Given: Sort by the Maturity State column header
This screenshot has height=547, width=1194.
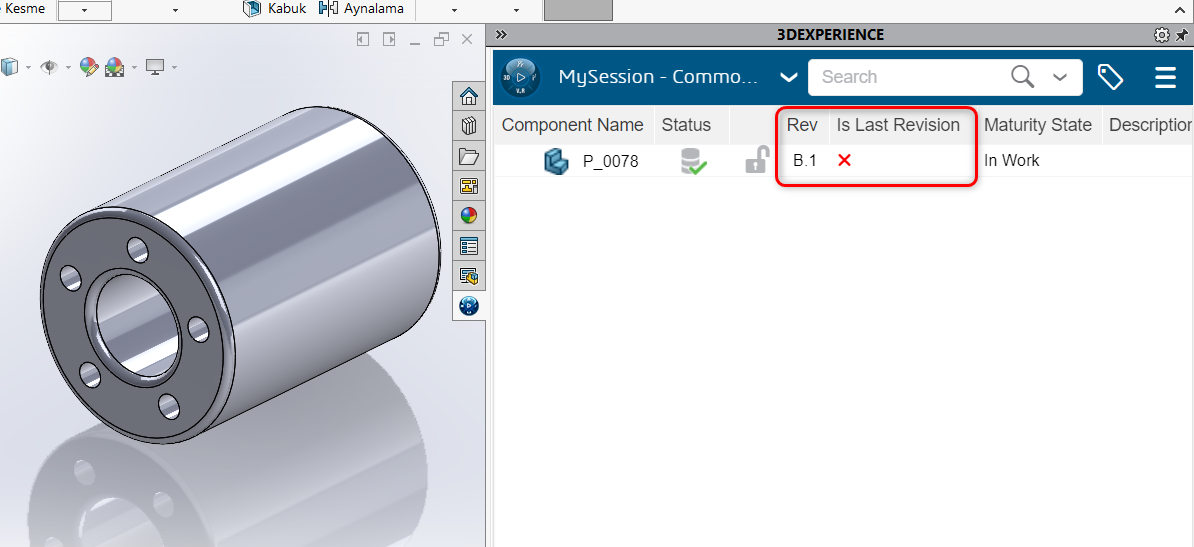Looking at the screenshot, I should [x=1038, y=125].
